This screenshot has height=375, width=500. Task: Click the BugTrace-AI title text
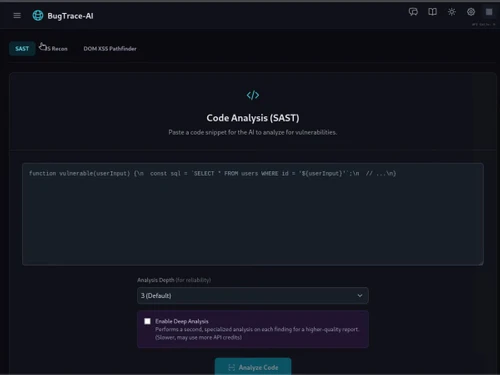pos(70,16)
